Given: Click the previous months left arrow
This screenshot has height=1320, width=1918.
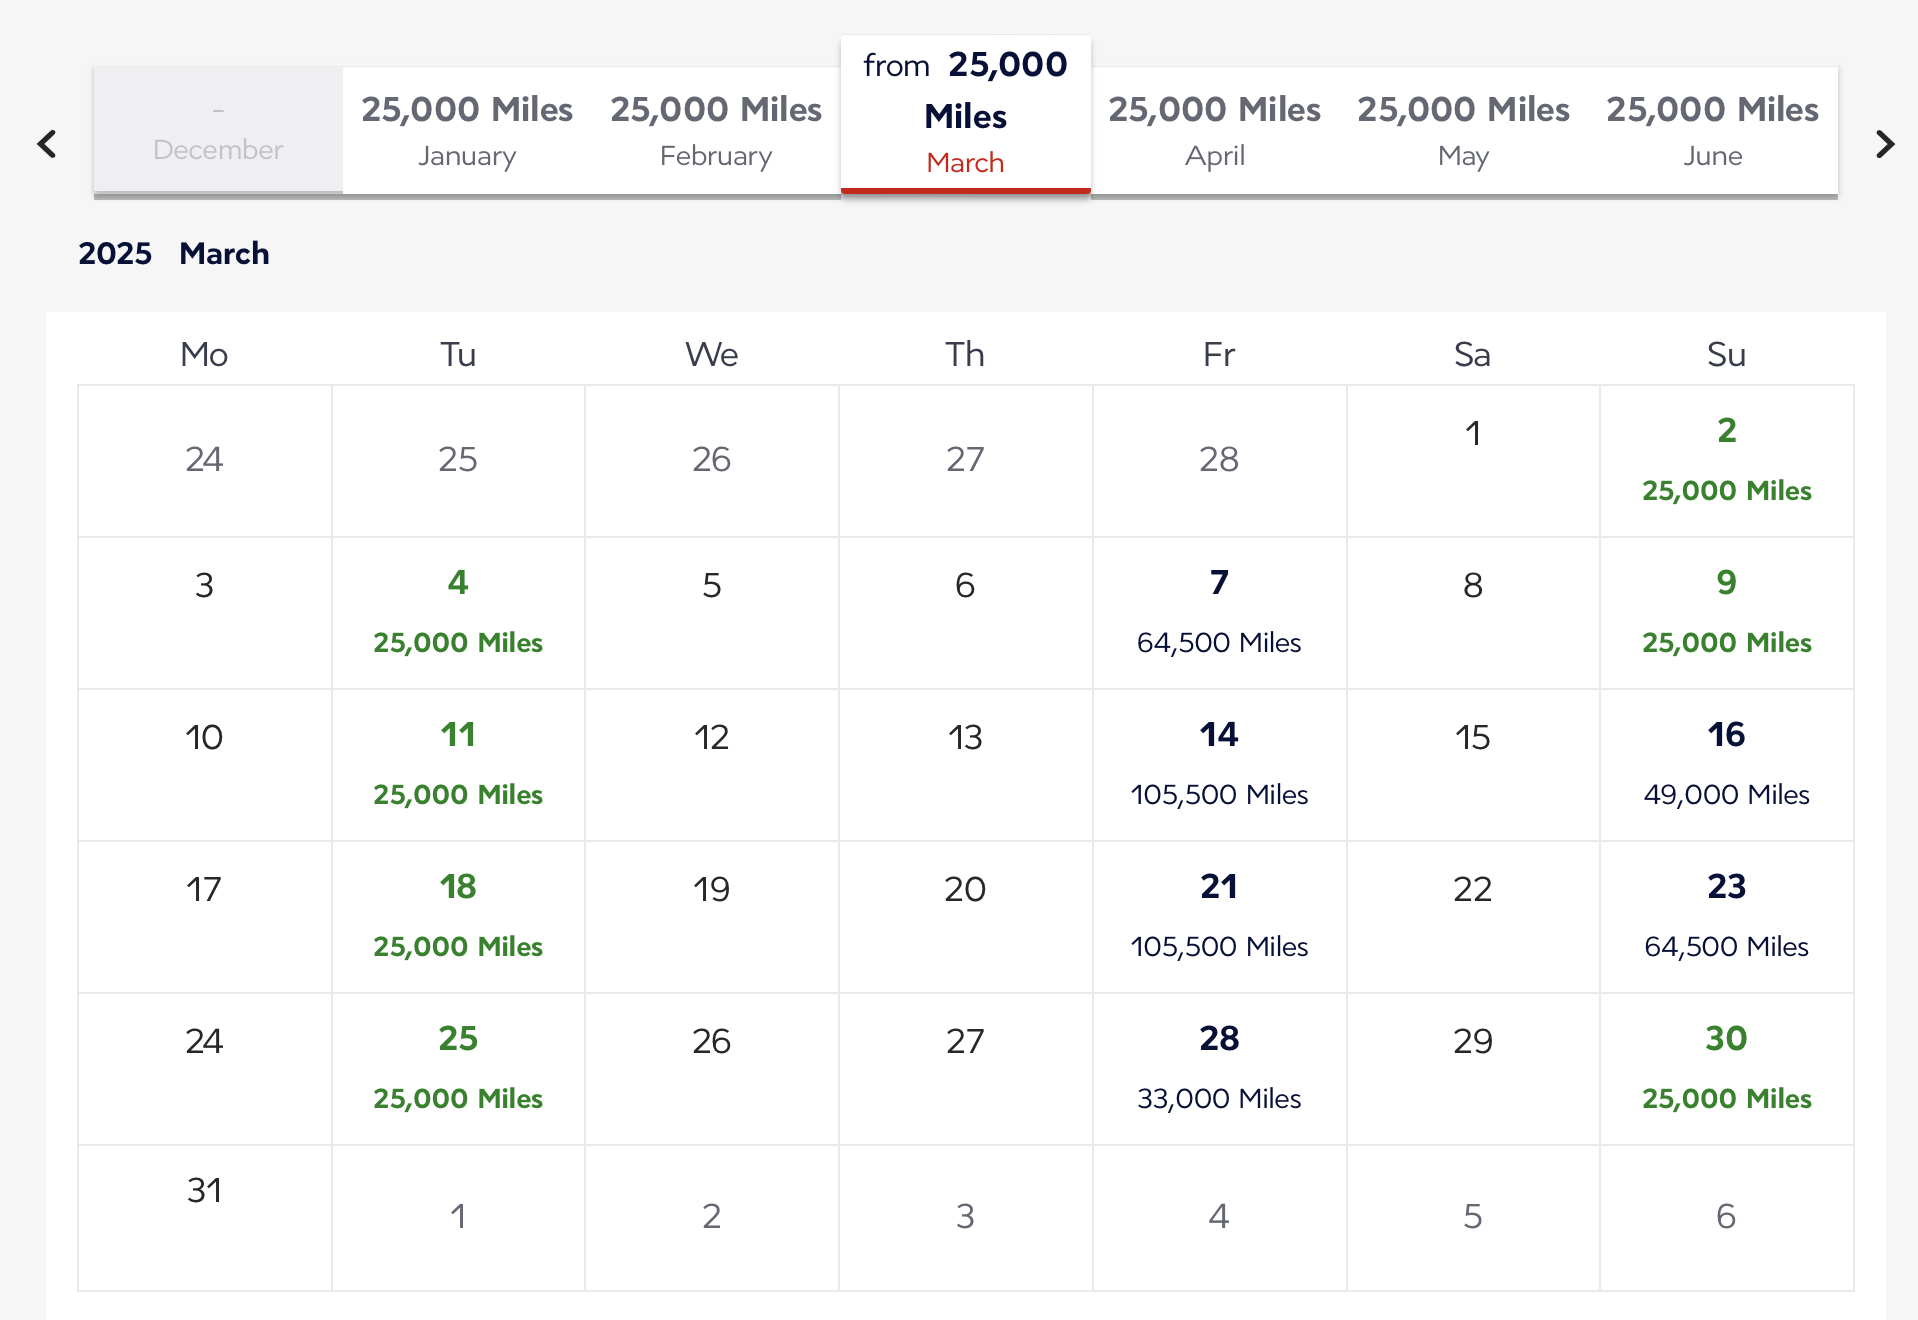Looking at the screenshot, I should (46, 144).
